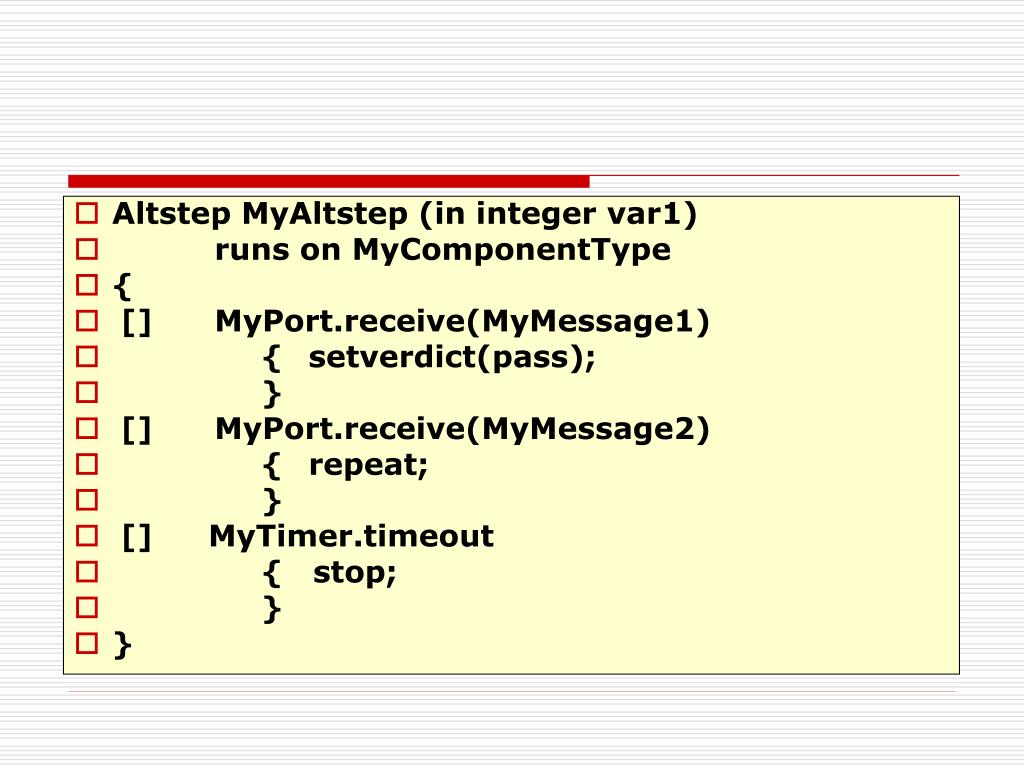Image resolution: width=1024 pixels, height=768 pixels.
Task: Click the setverdict(pass); statement
Action: point(452,358)
